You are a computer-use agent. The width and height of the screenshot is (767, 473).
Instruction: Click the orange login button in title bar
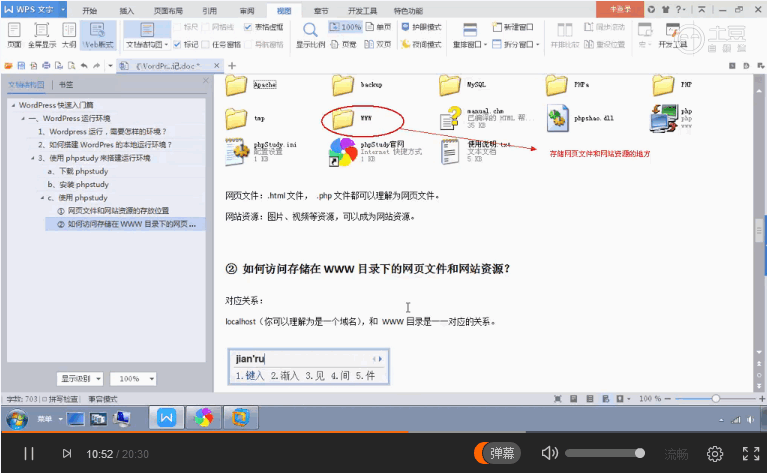[x=620, y=9]
